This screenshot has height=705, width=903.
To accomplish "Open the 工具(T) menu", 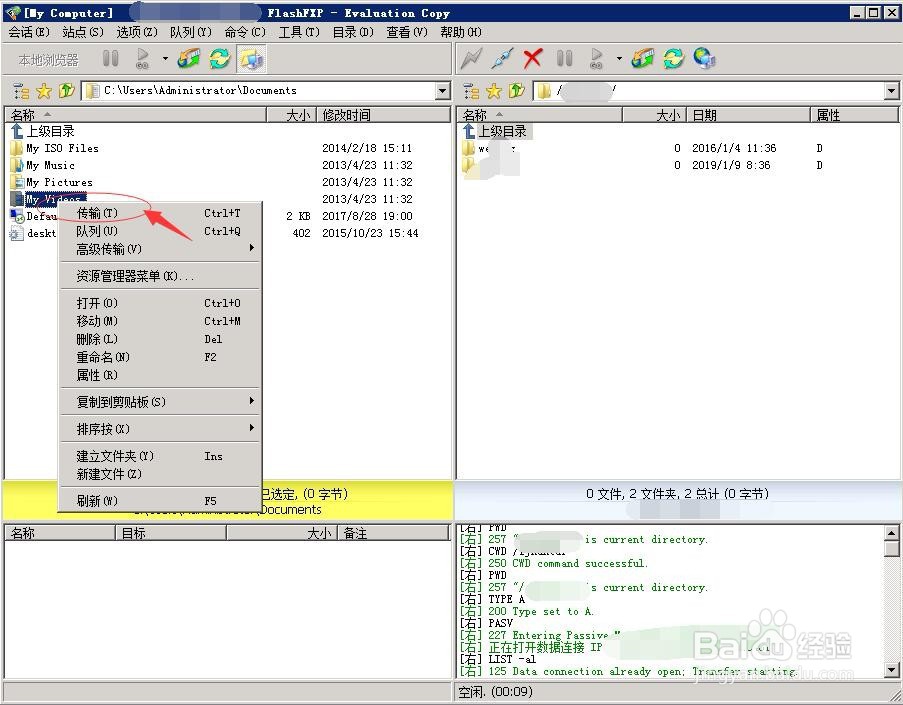I will 299,32.
